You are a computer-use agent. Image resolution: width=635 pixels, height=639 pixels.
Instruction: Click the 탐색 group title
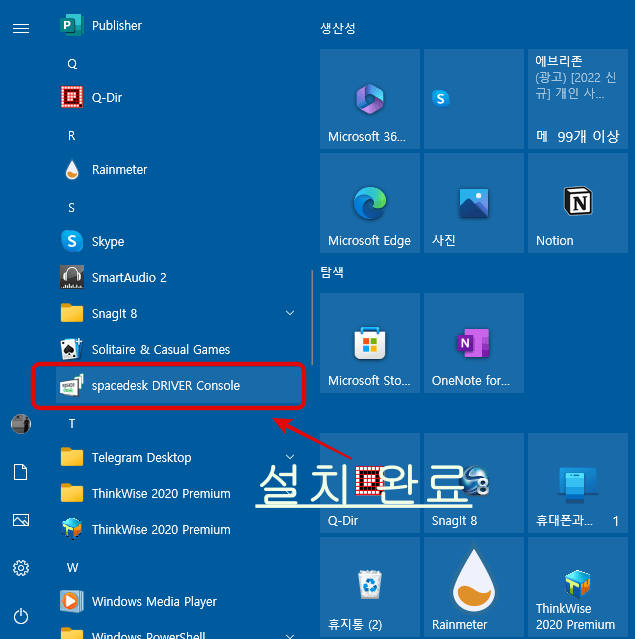pos(332,272)
